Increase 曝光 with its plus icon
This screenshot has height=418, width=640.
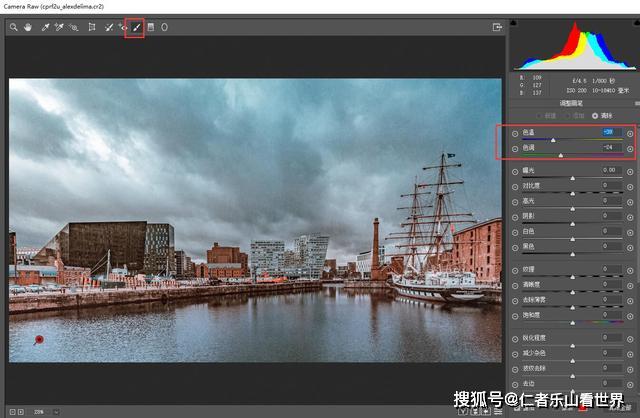(x=630, y=172)
